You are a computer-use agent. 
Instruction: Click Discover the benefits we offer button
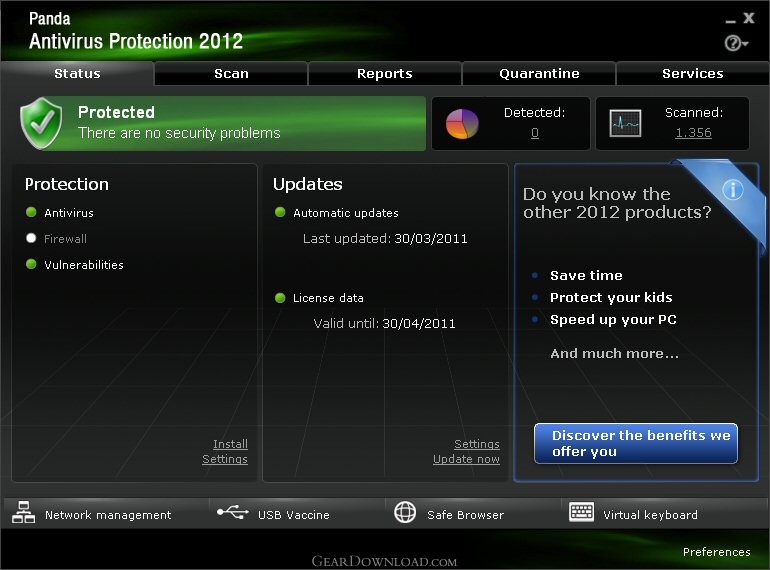tap(636, 444)
